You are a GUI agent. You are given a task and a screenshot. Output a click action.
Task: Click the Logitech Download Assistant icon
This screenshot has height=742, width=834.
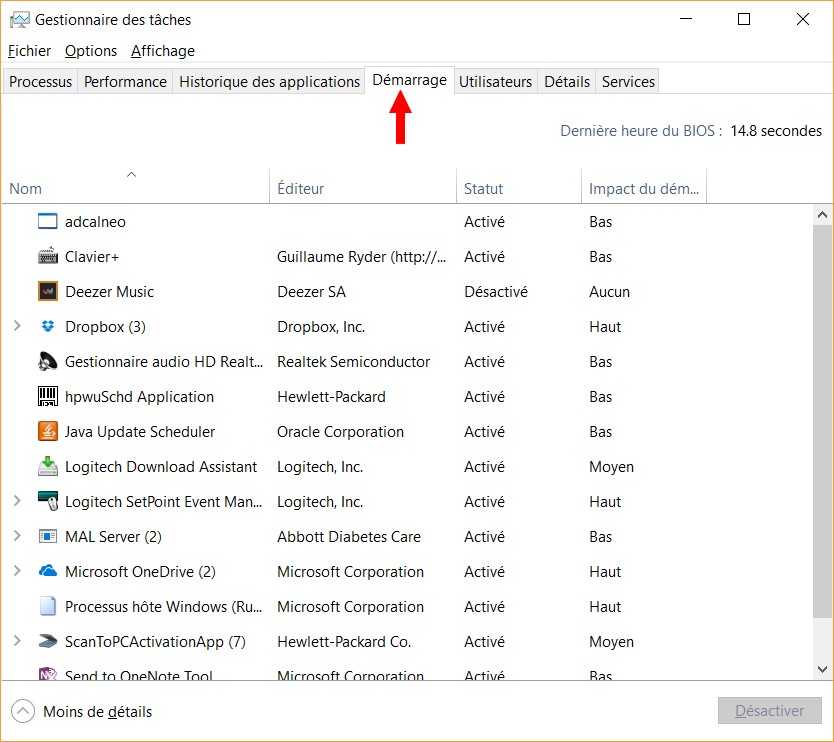(47, 466)
